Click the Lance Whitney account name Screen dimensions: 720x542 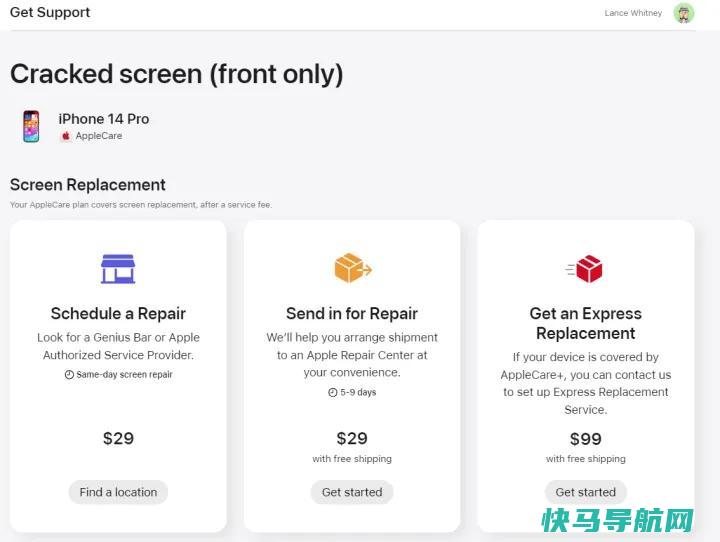633,13
